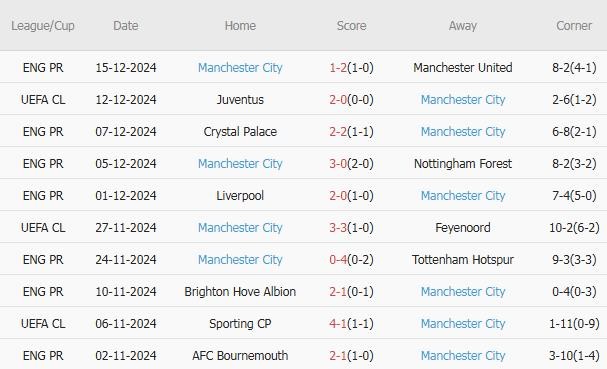Select Manchester City away link versus Juventus
The image size is (607, 369).
click(463, 100)
